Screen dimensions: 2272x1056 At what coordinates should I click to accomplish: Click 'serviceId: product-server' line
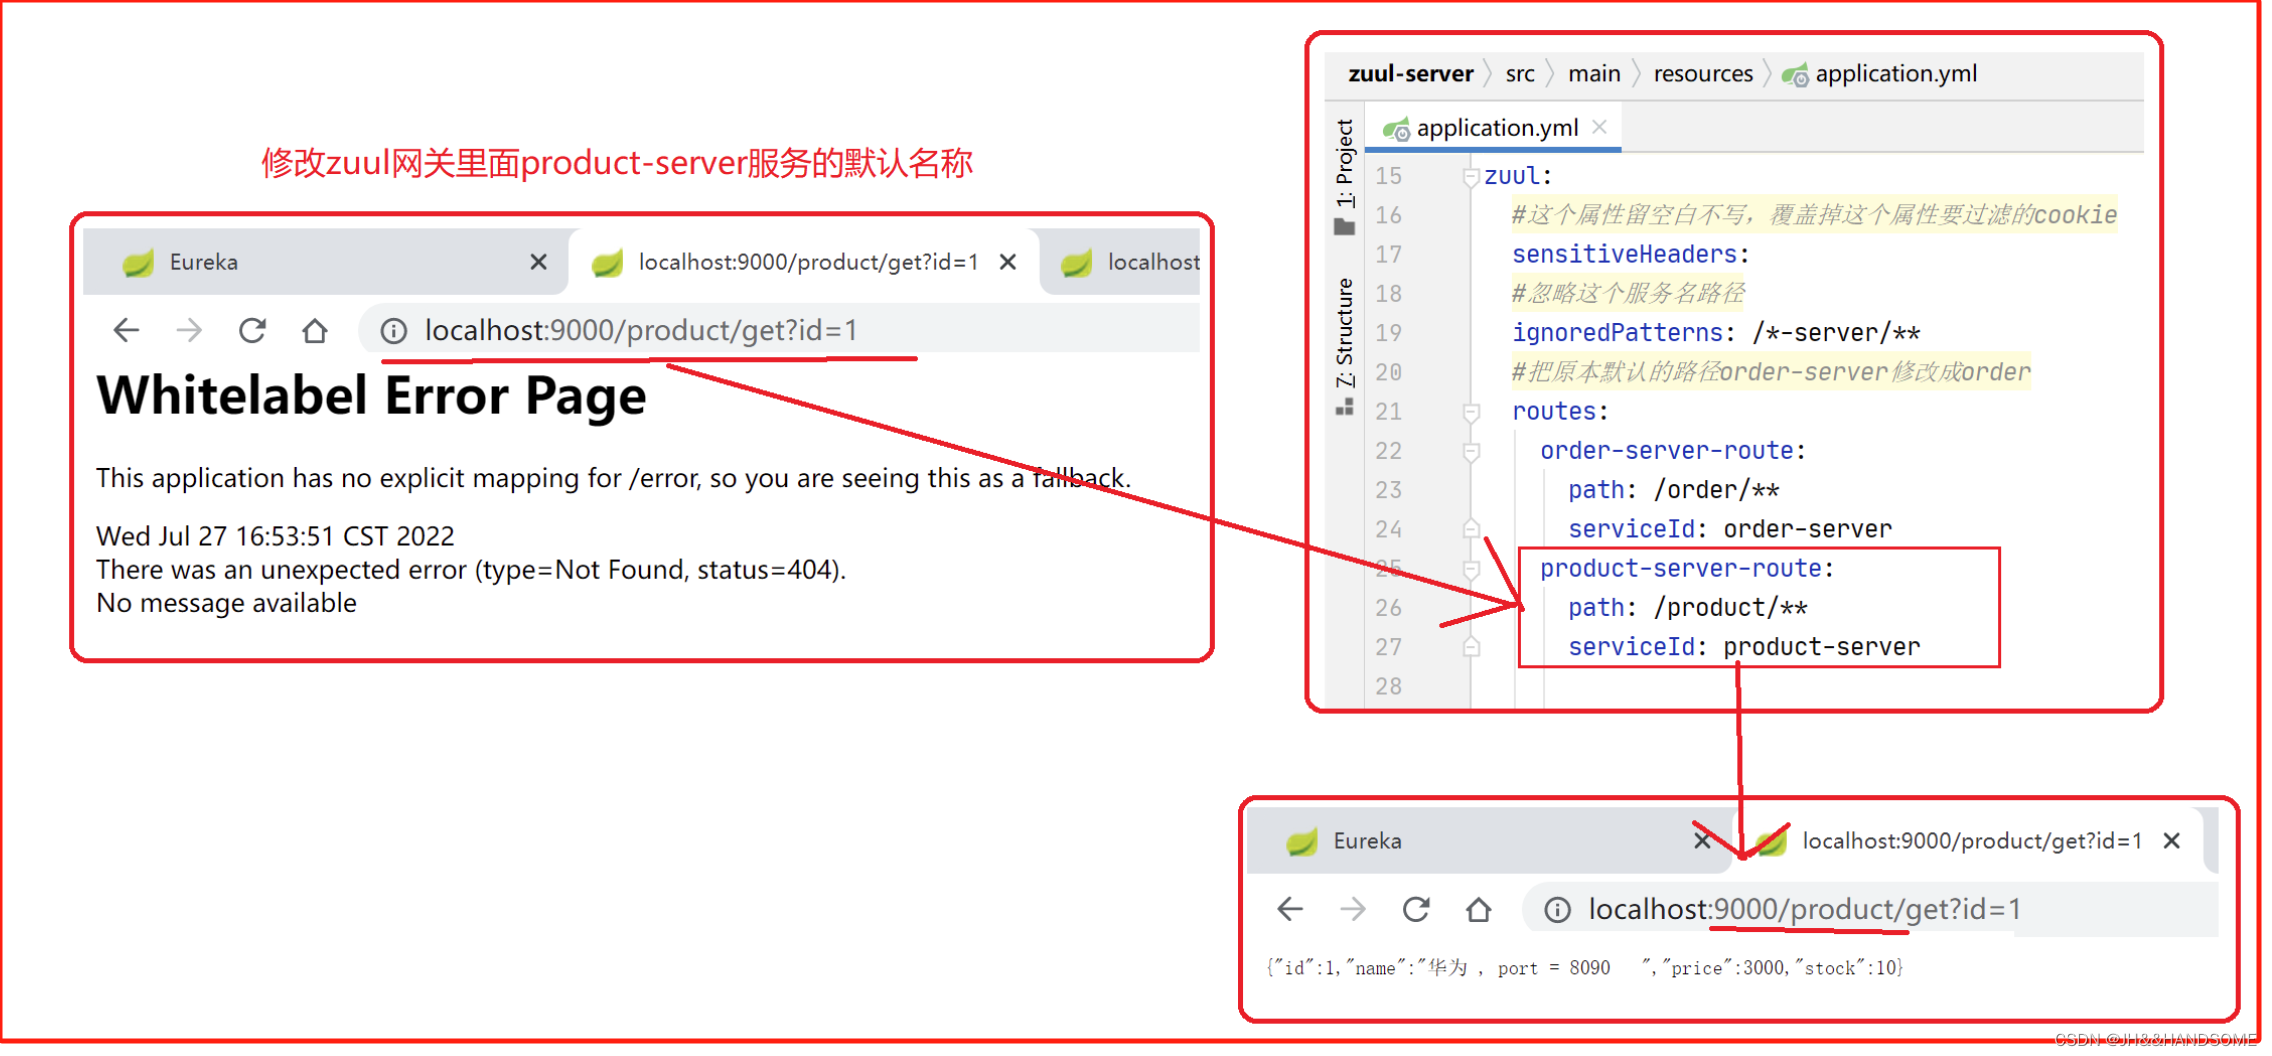[1743, 647]
